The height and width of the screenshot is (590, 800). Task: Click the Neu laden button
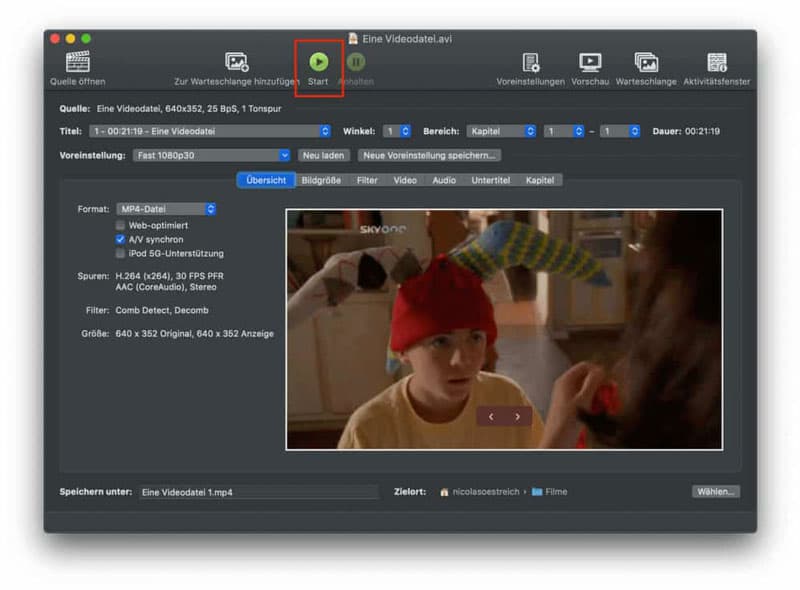click(323, 155)
